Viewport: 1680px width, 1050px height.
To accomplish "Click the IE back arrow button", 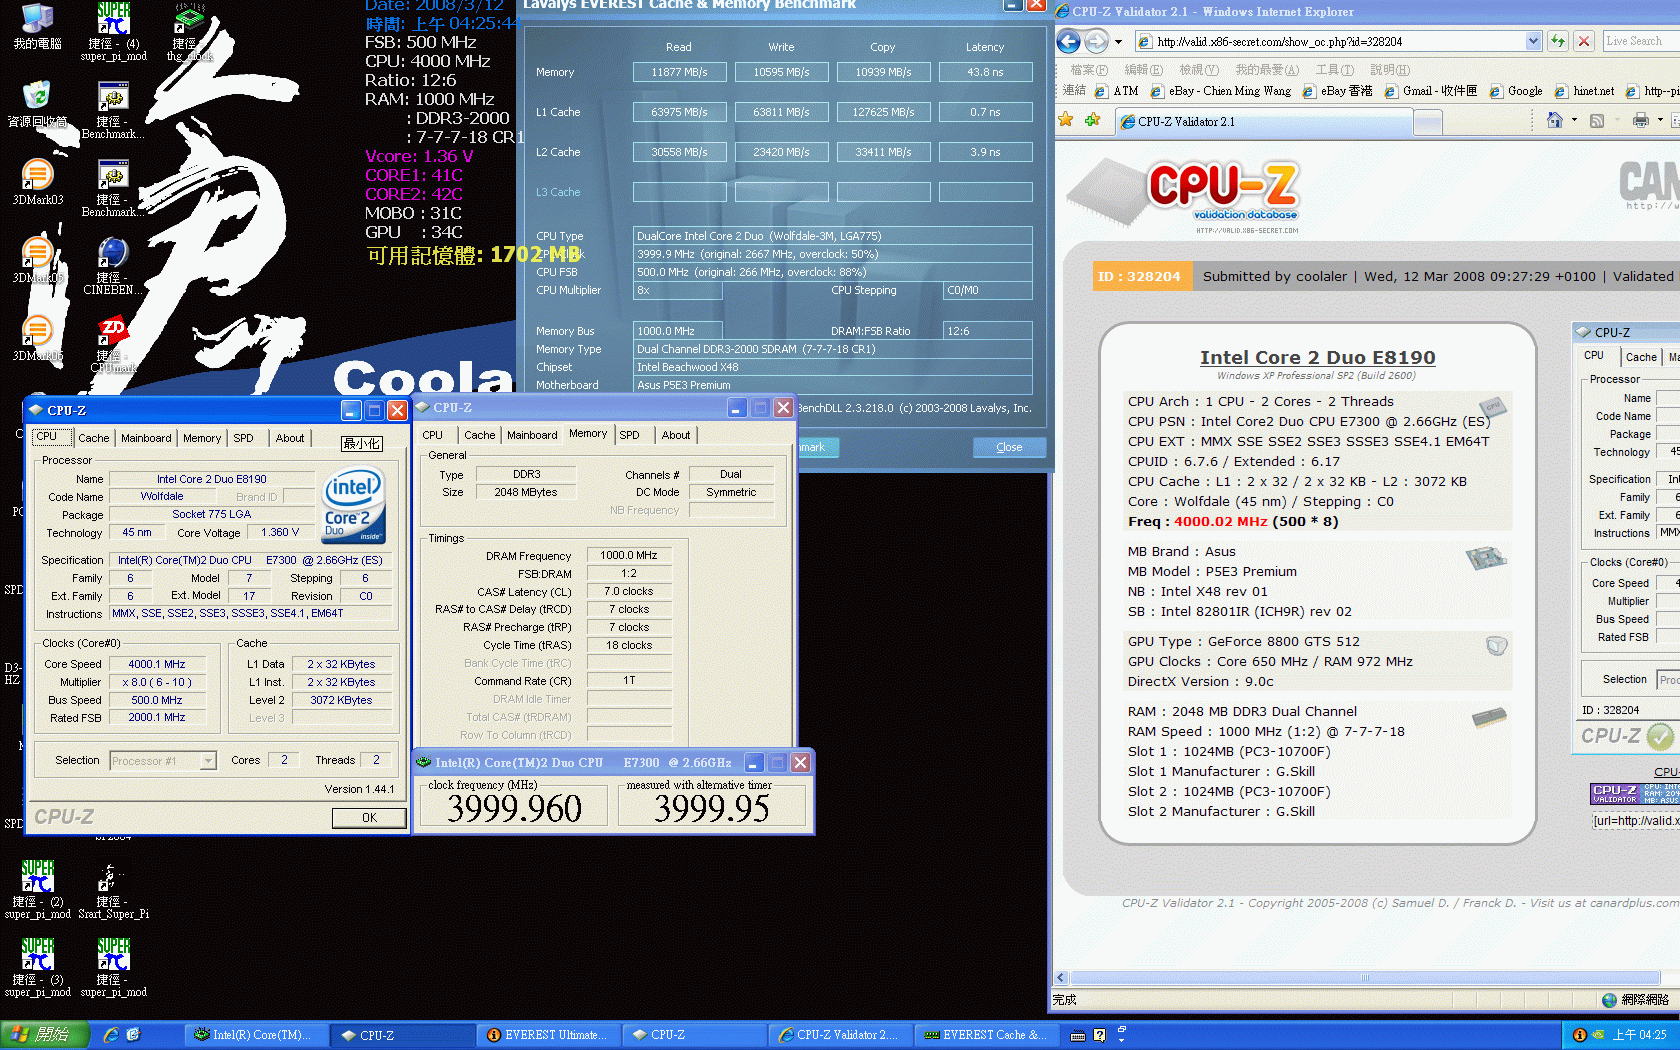I will point(1069,41).
